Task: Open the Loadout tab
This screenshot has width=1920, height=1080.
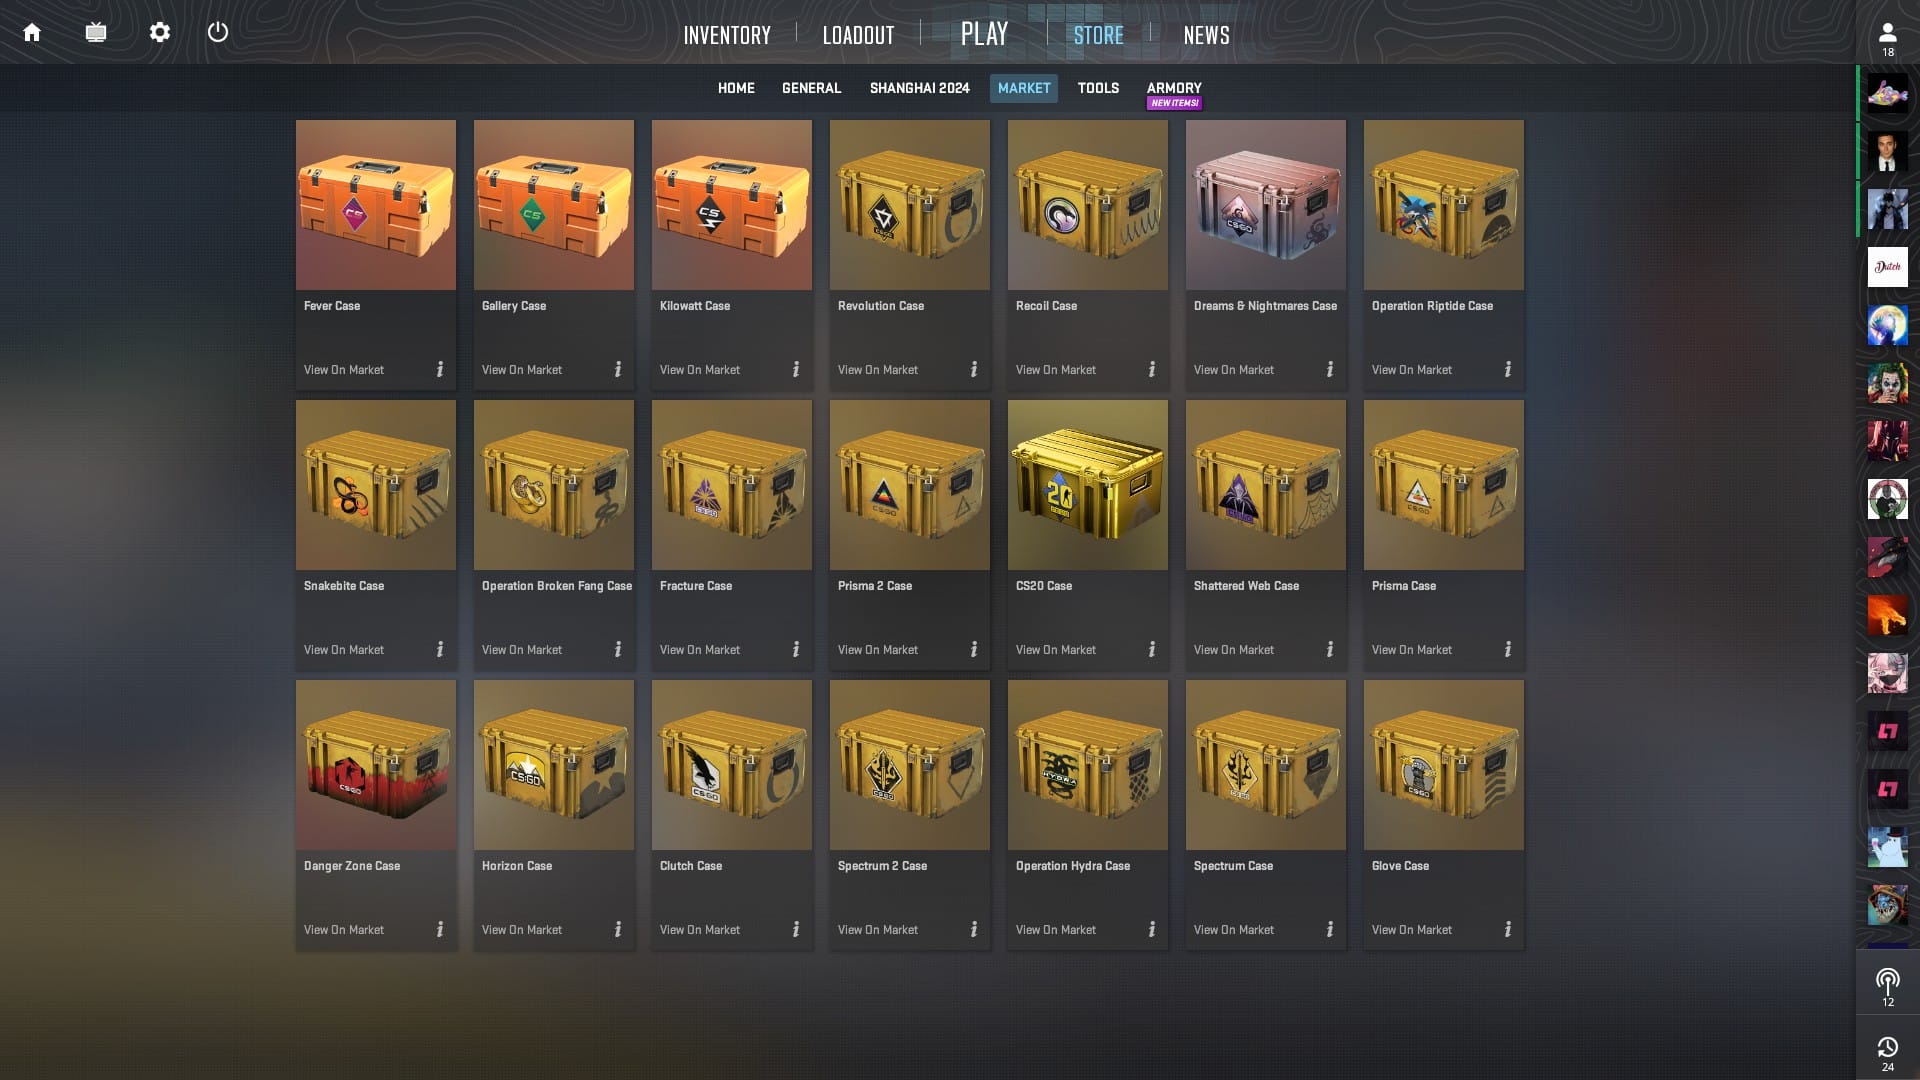Action: click(x=858, y=35)
